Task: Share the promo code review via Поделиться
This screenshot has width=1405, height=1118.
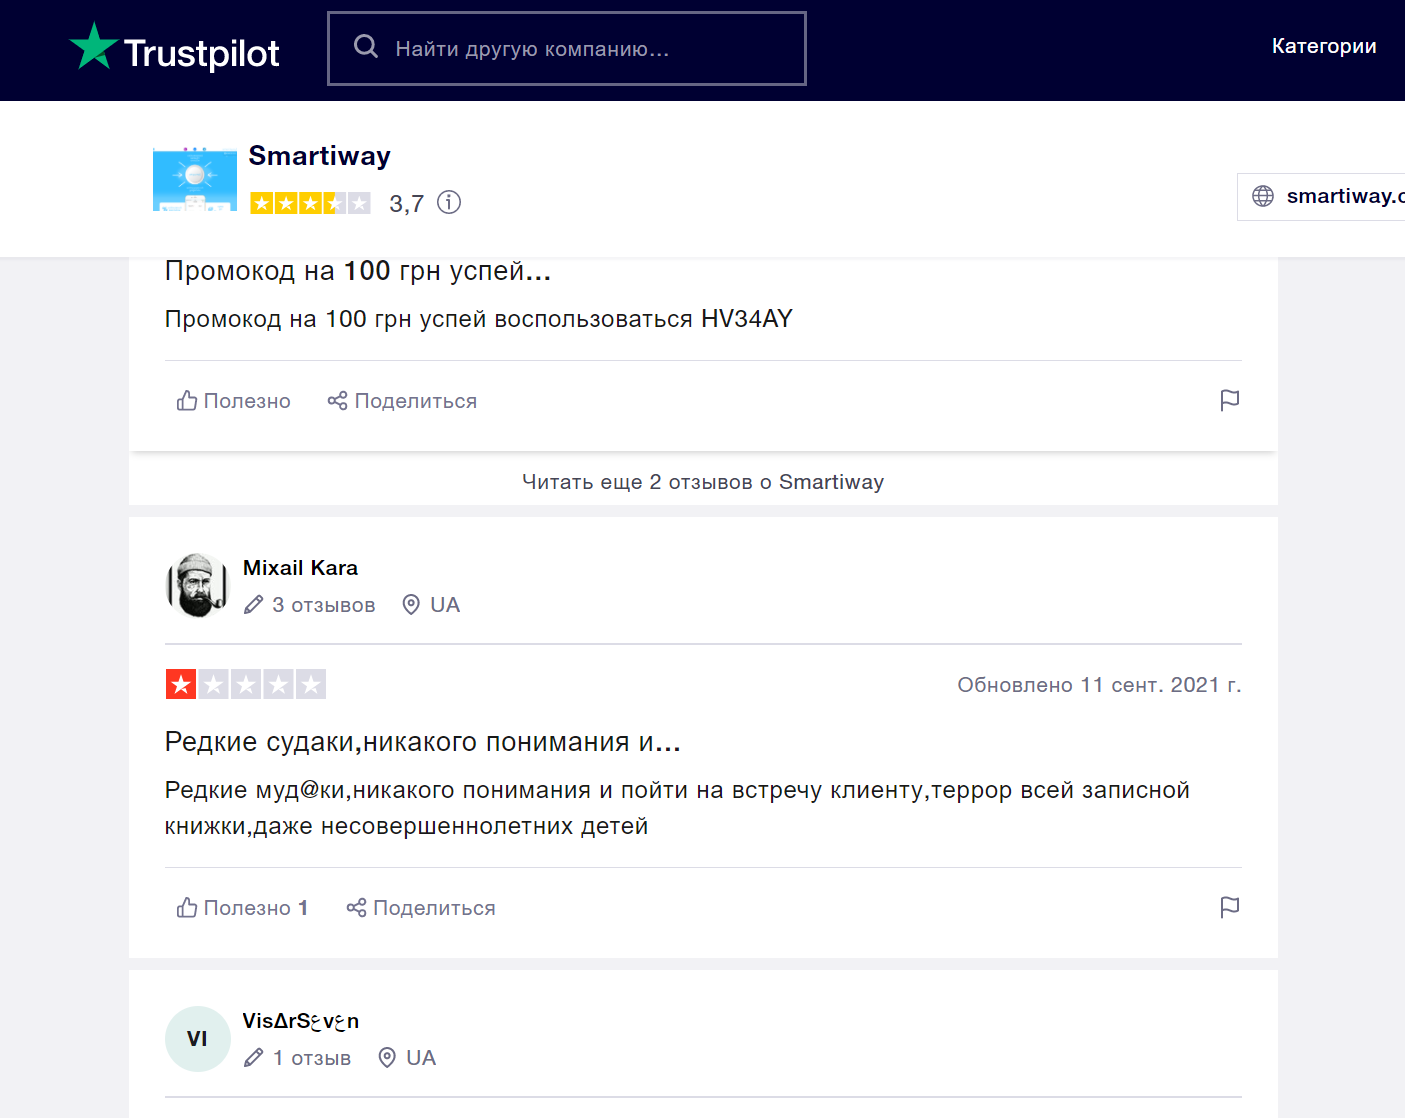Action: [x=402, y=401]
